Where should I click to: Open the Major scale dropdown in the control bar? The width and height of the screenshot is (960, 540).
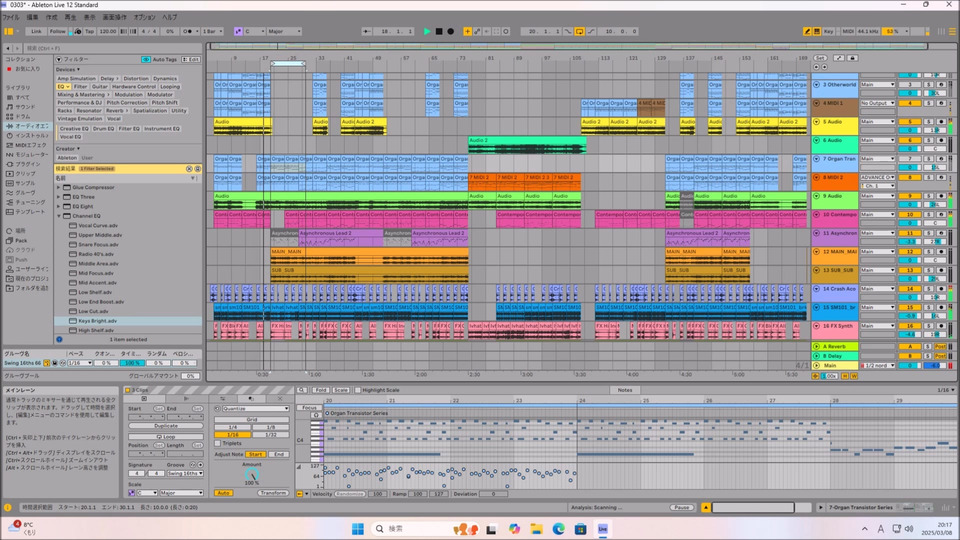tap(283, 31)
